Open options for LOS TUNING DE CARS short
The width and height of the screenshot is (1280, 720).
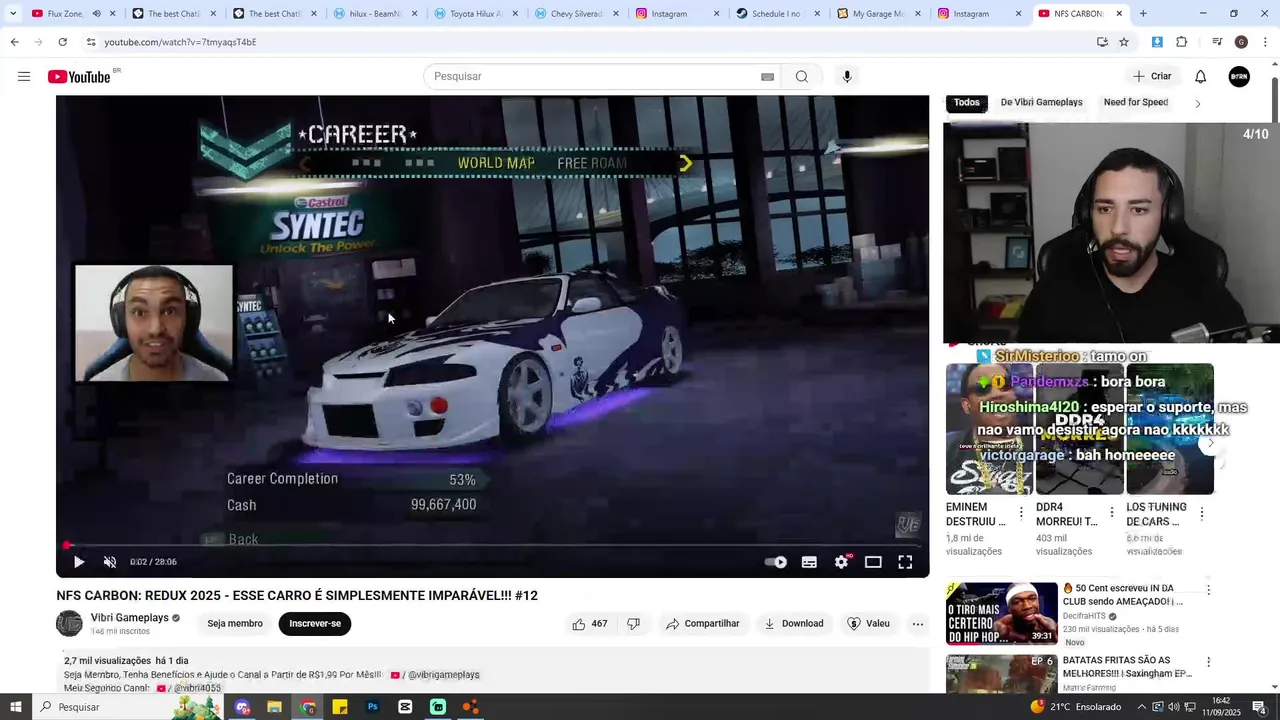[1201, 513]
